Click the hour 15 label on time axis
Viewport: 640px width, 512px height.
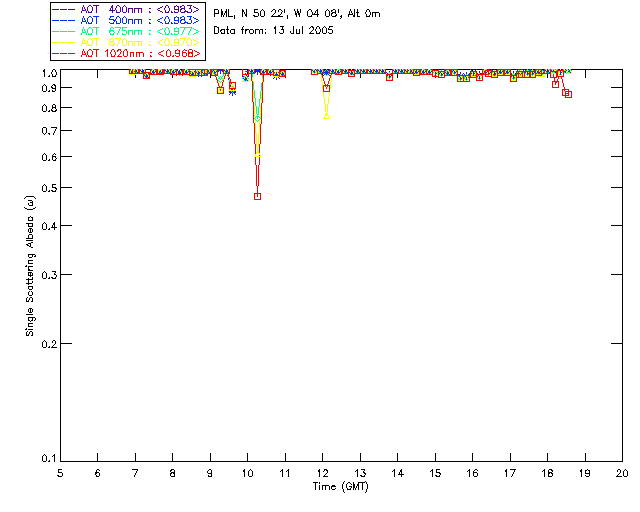point(435,473)
